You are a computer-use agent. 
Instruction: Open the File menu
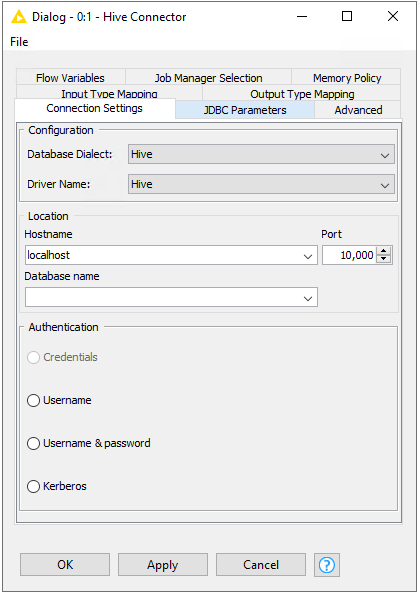coord(19,42)
